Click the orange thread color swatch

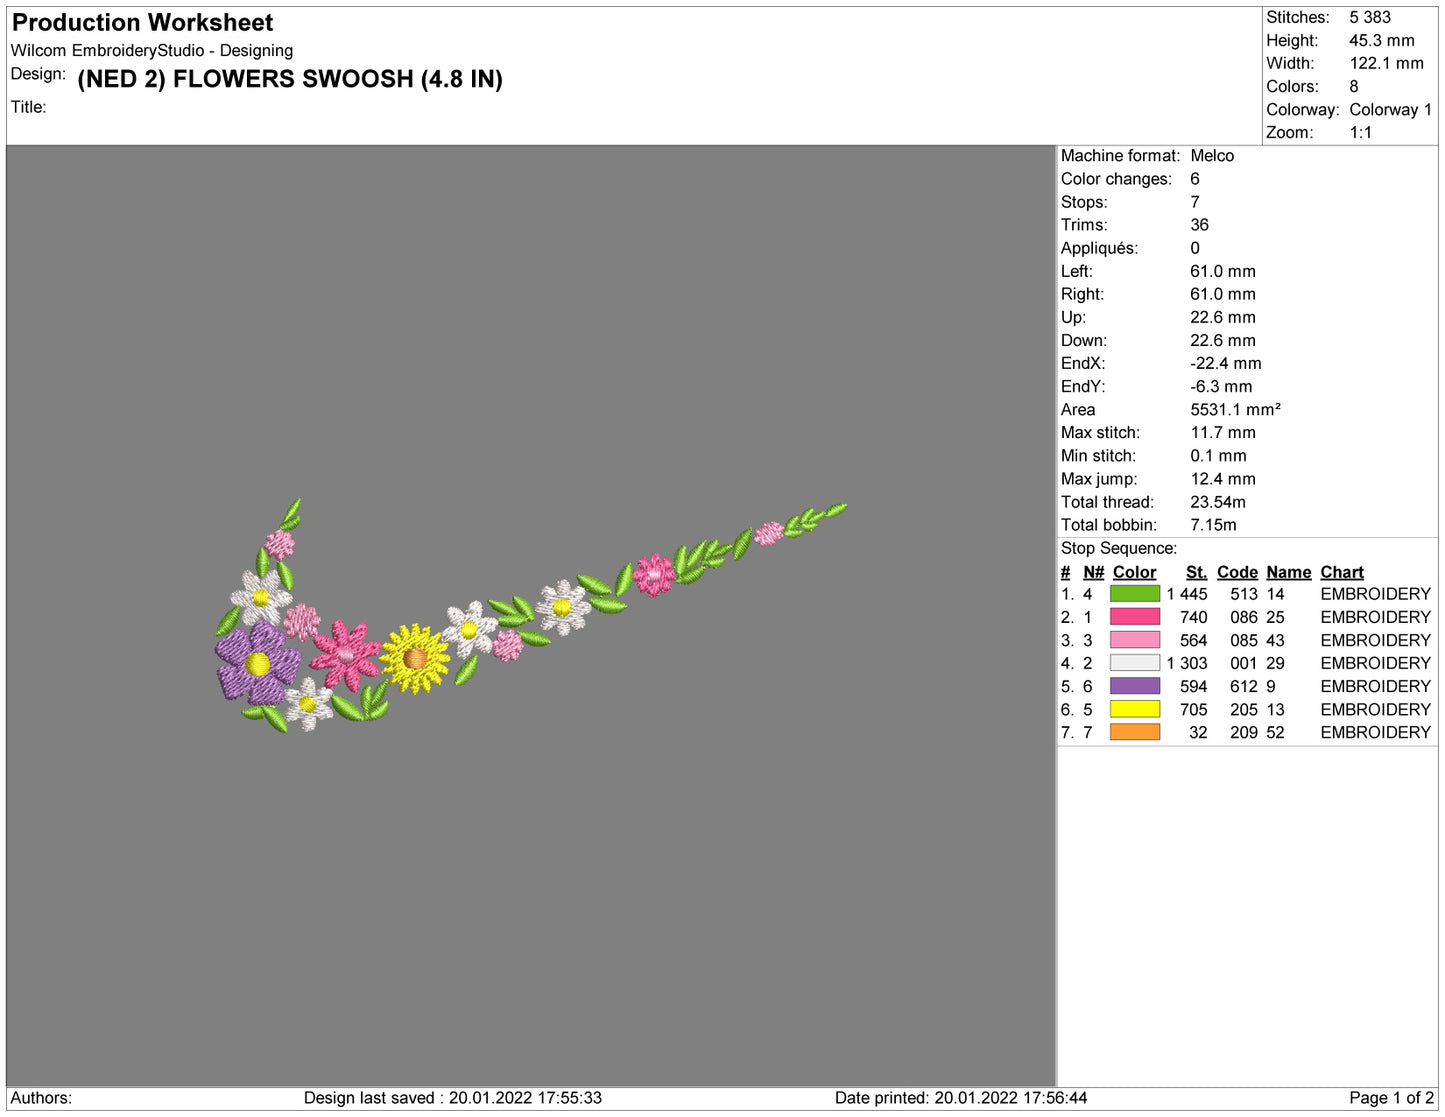point(1135,732)
